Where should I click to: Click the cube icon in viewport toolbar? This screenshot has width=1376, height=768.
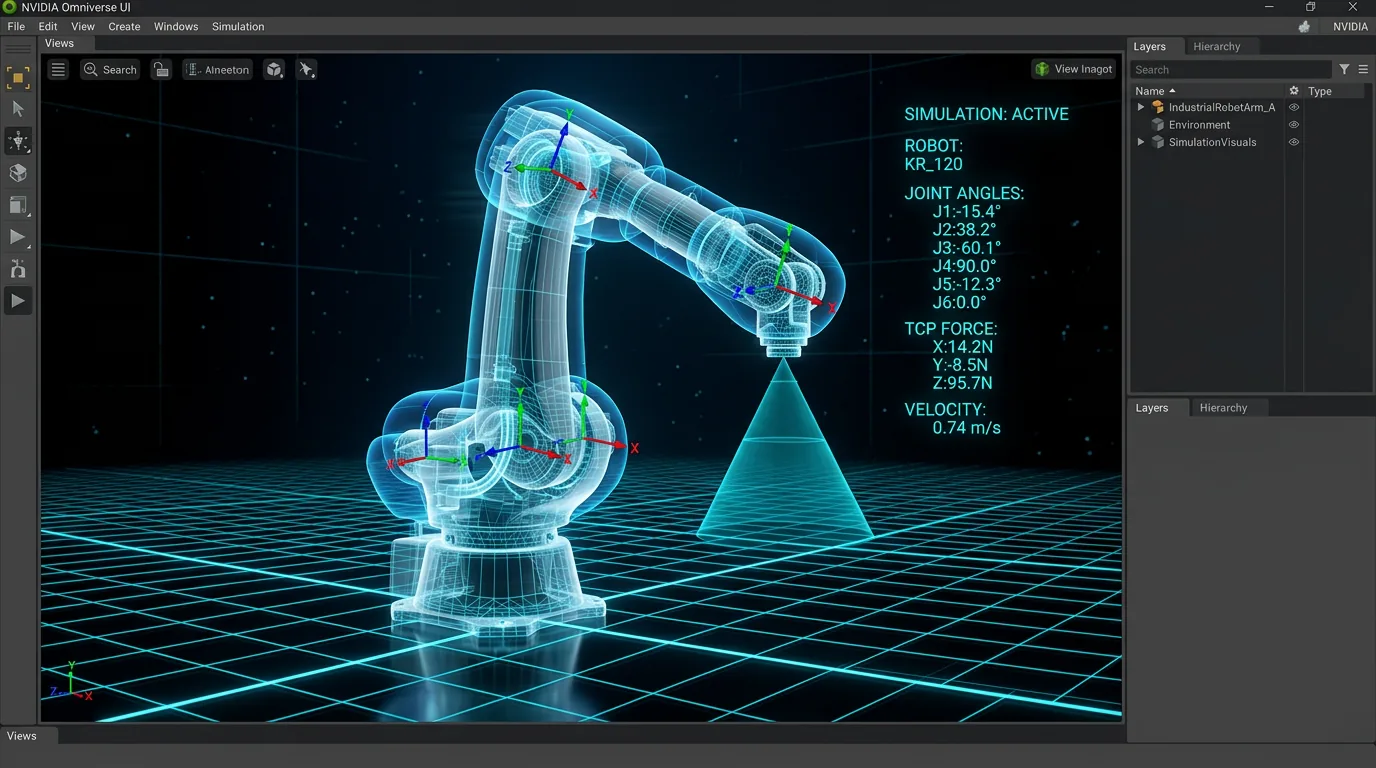tap(274, 70)
